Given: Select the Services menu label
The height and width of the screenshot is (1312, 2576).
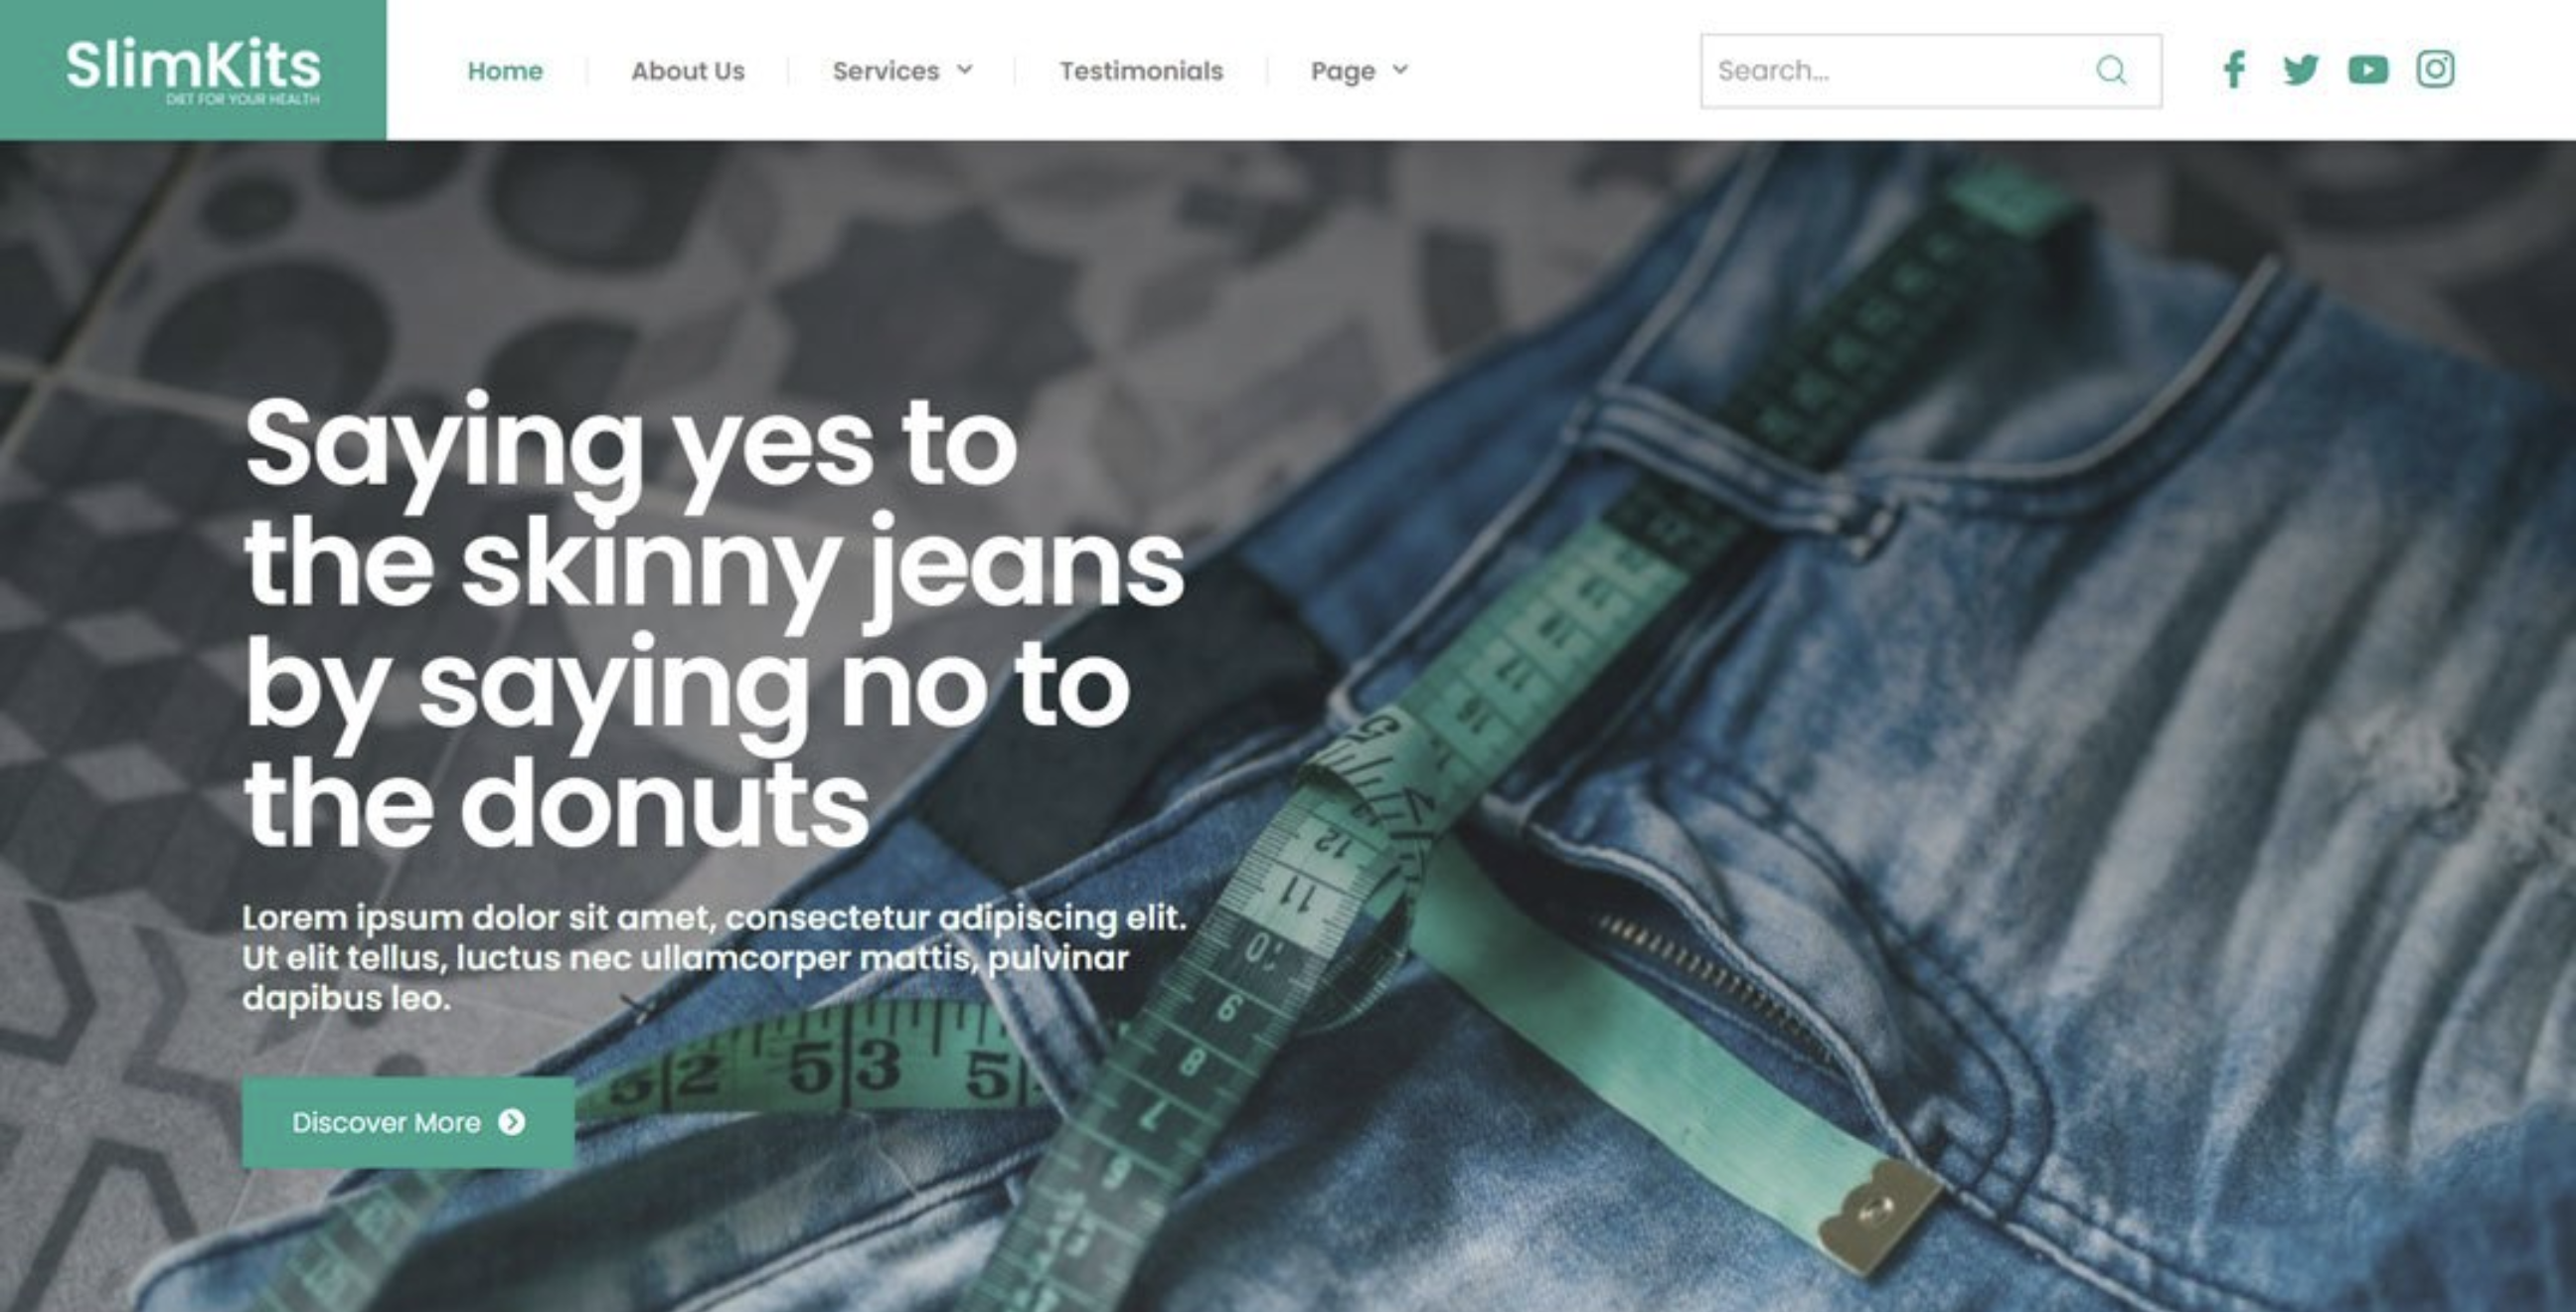Looking at the screenshot, I should 886,71.
